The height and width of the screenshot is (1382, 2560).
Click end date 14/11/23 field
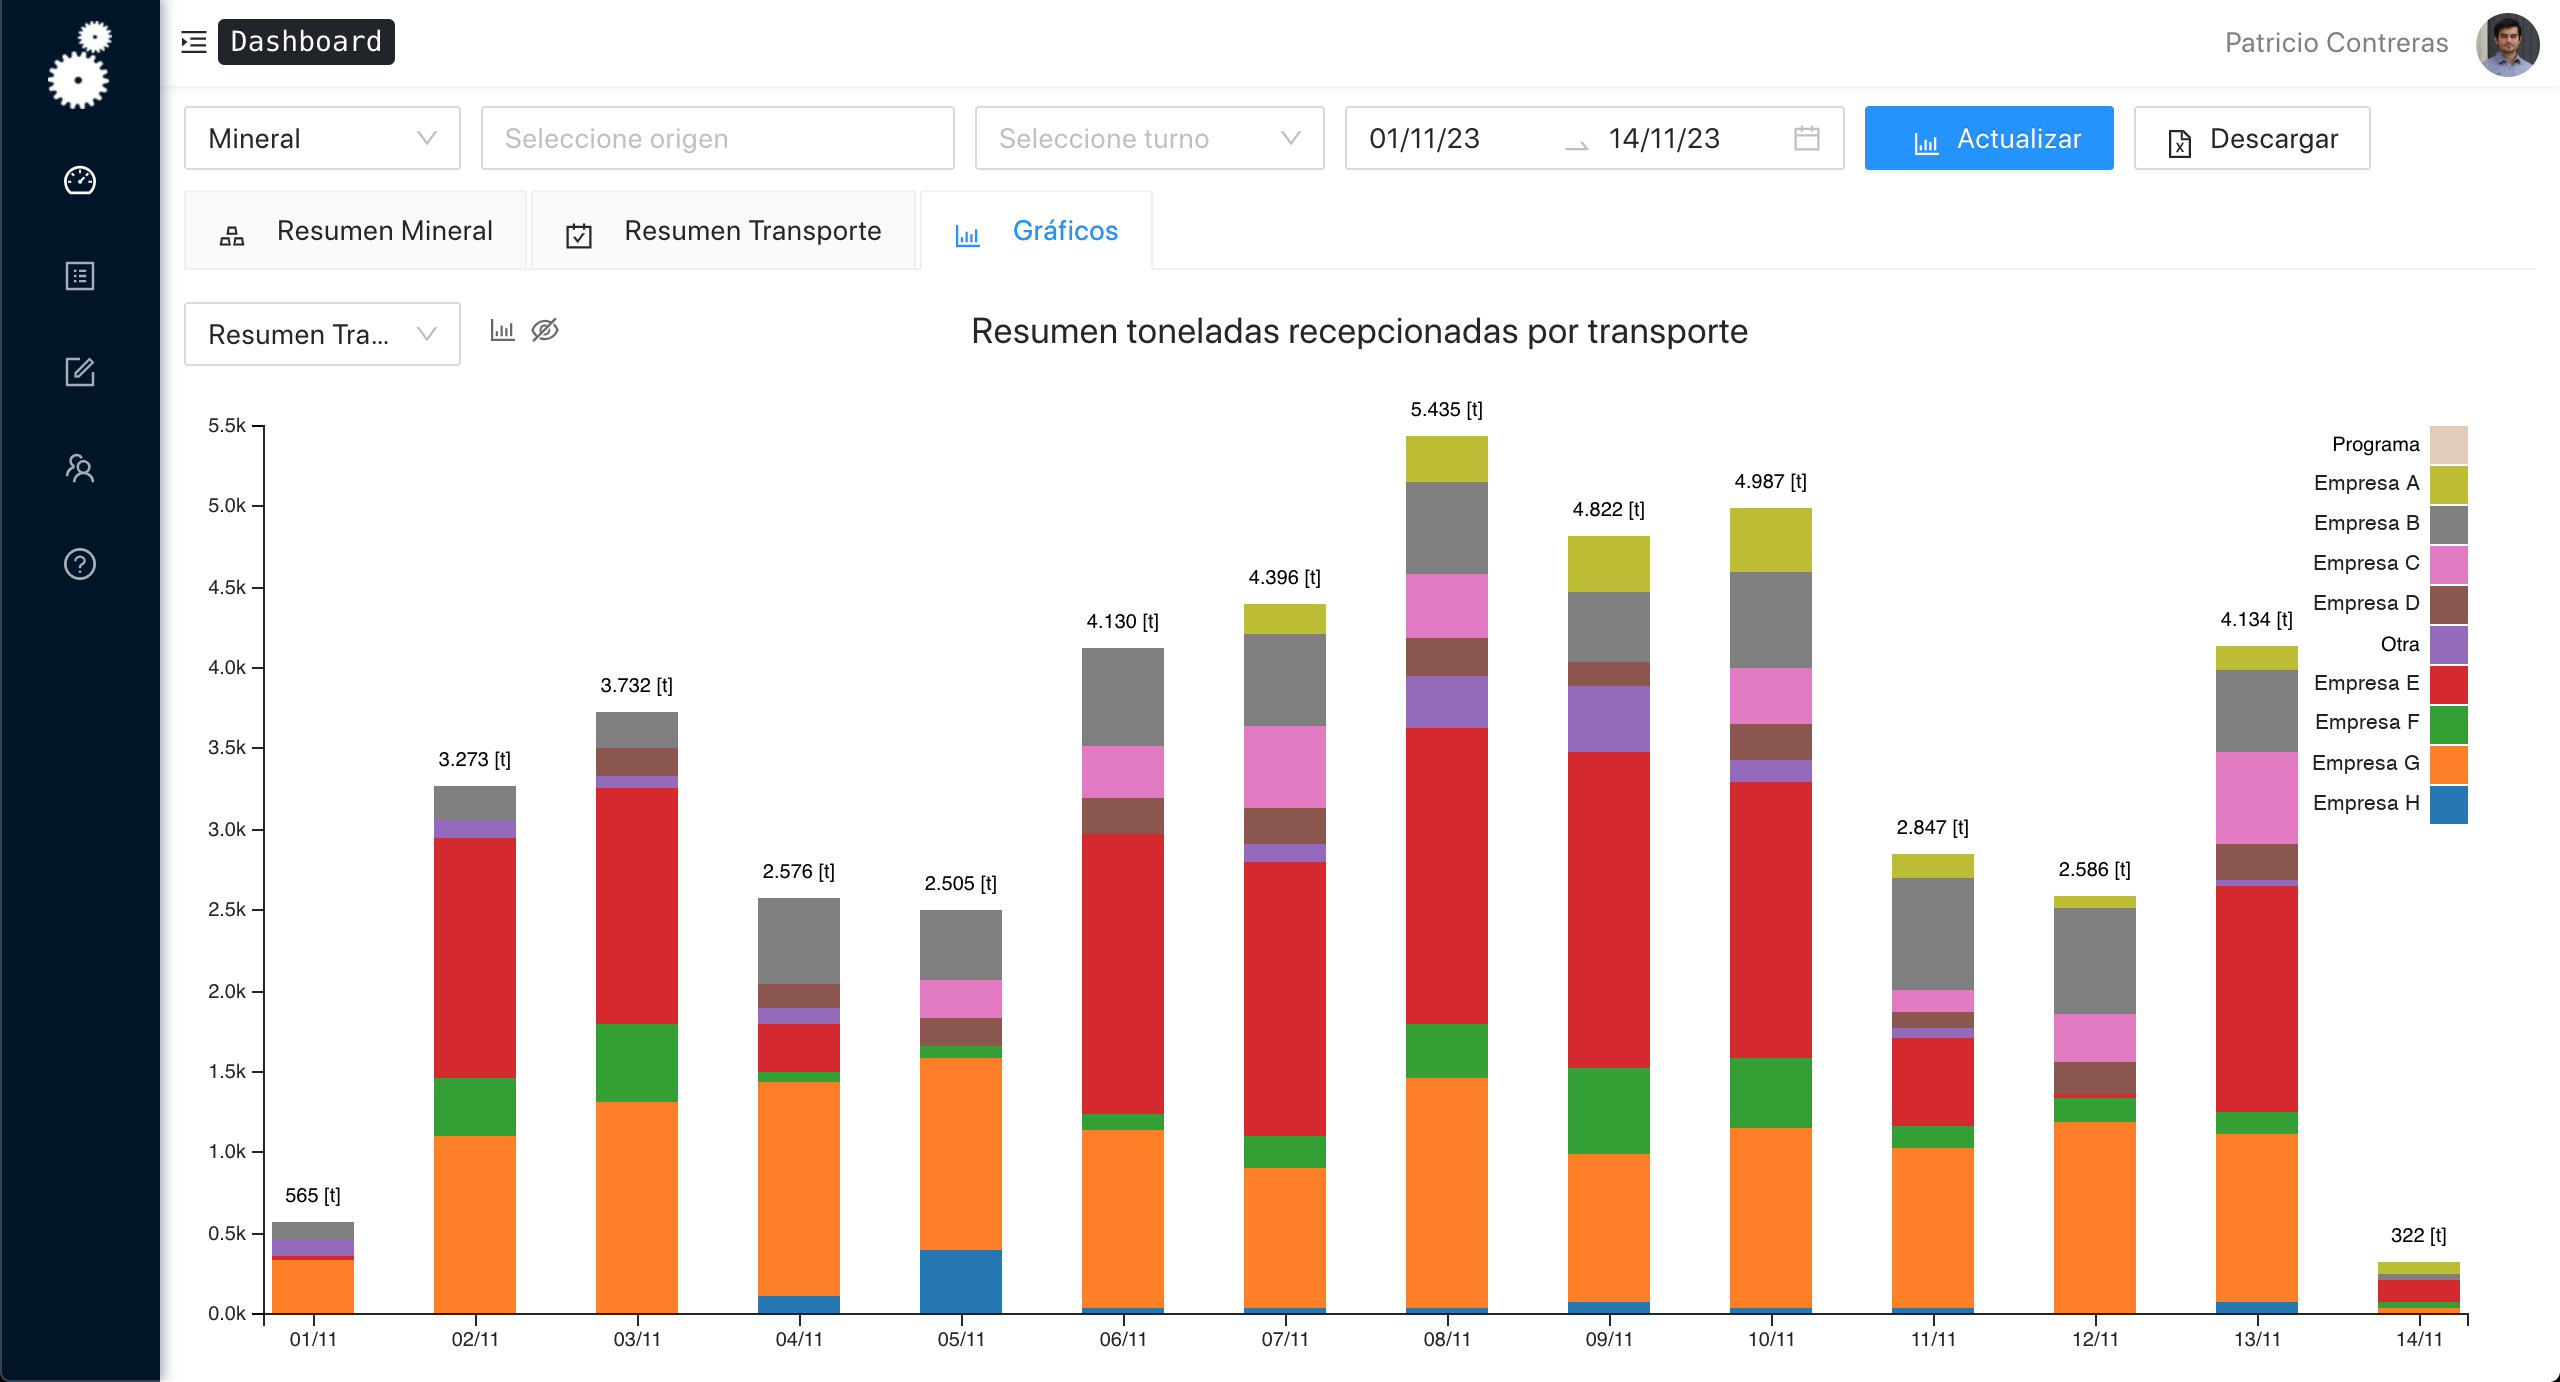point(1664,138)
